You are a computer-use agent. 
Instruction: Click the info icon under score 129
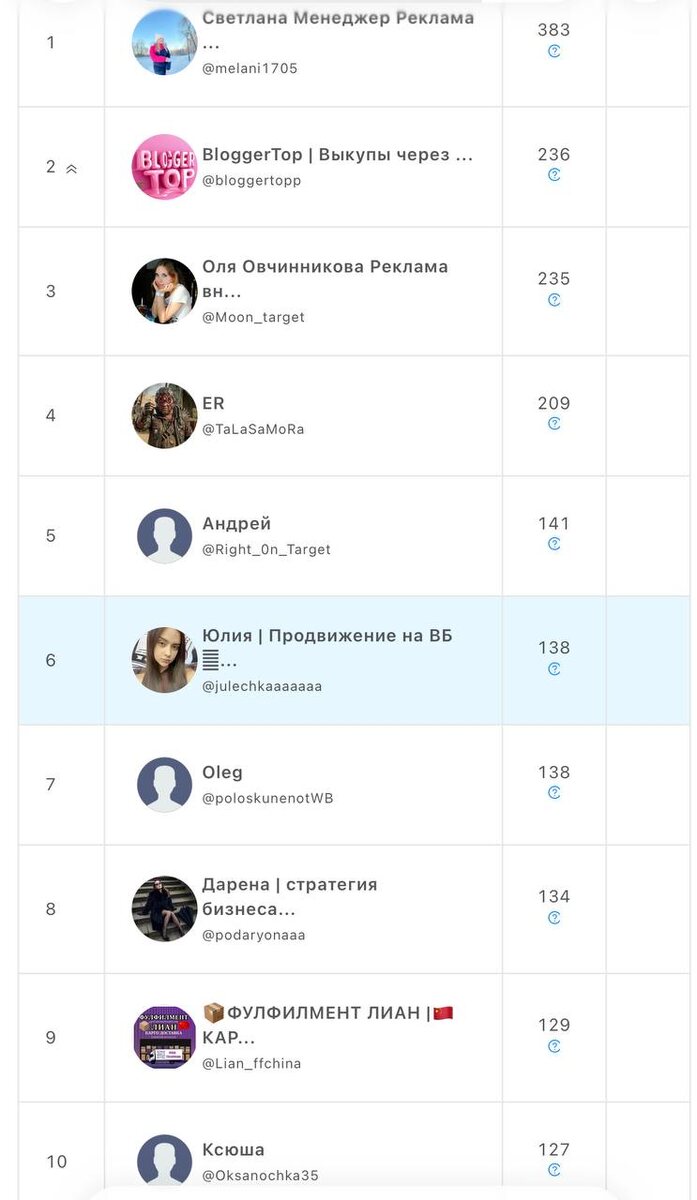point(554,1046)
